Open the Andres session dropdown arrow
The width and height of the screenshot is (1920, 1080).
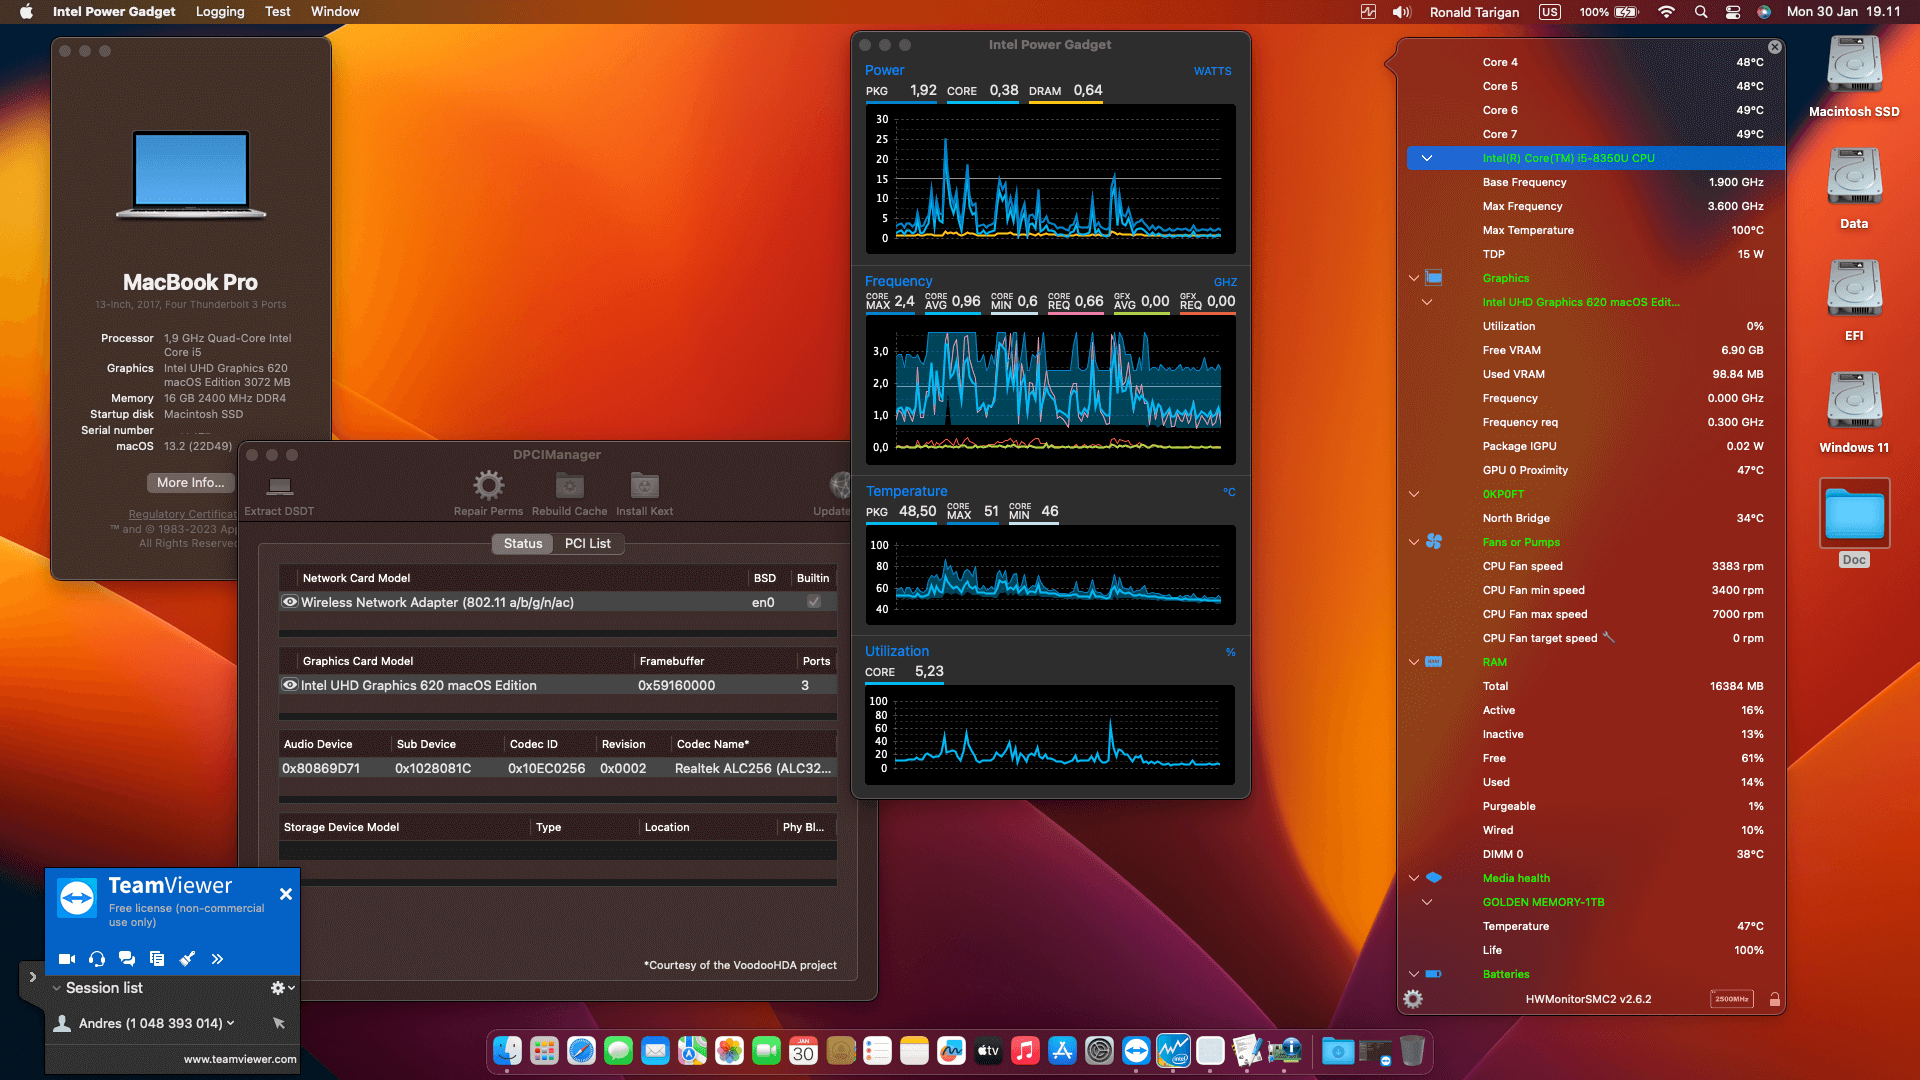[x=231, y=1023]
